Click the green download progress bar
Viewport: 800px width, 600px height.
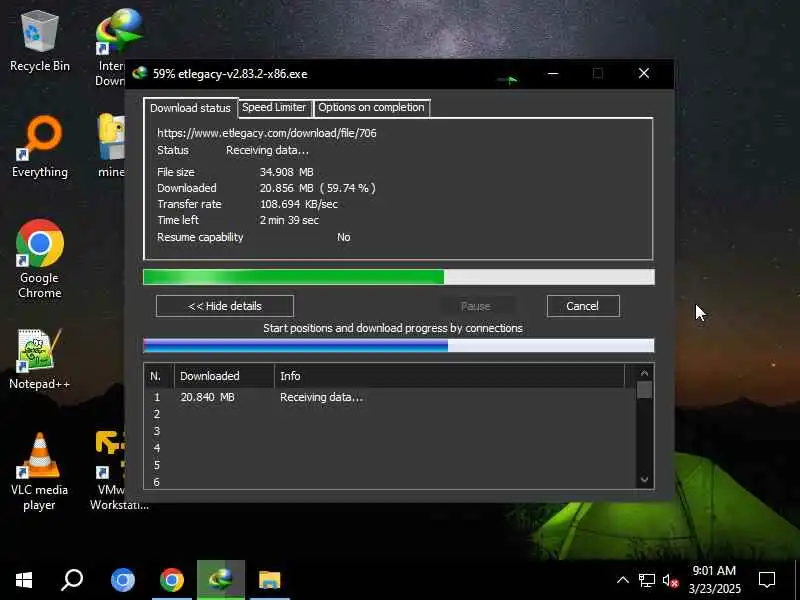tap(398, 277)
